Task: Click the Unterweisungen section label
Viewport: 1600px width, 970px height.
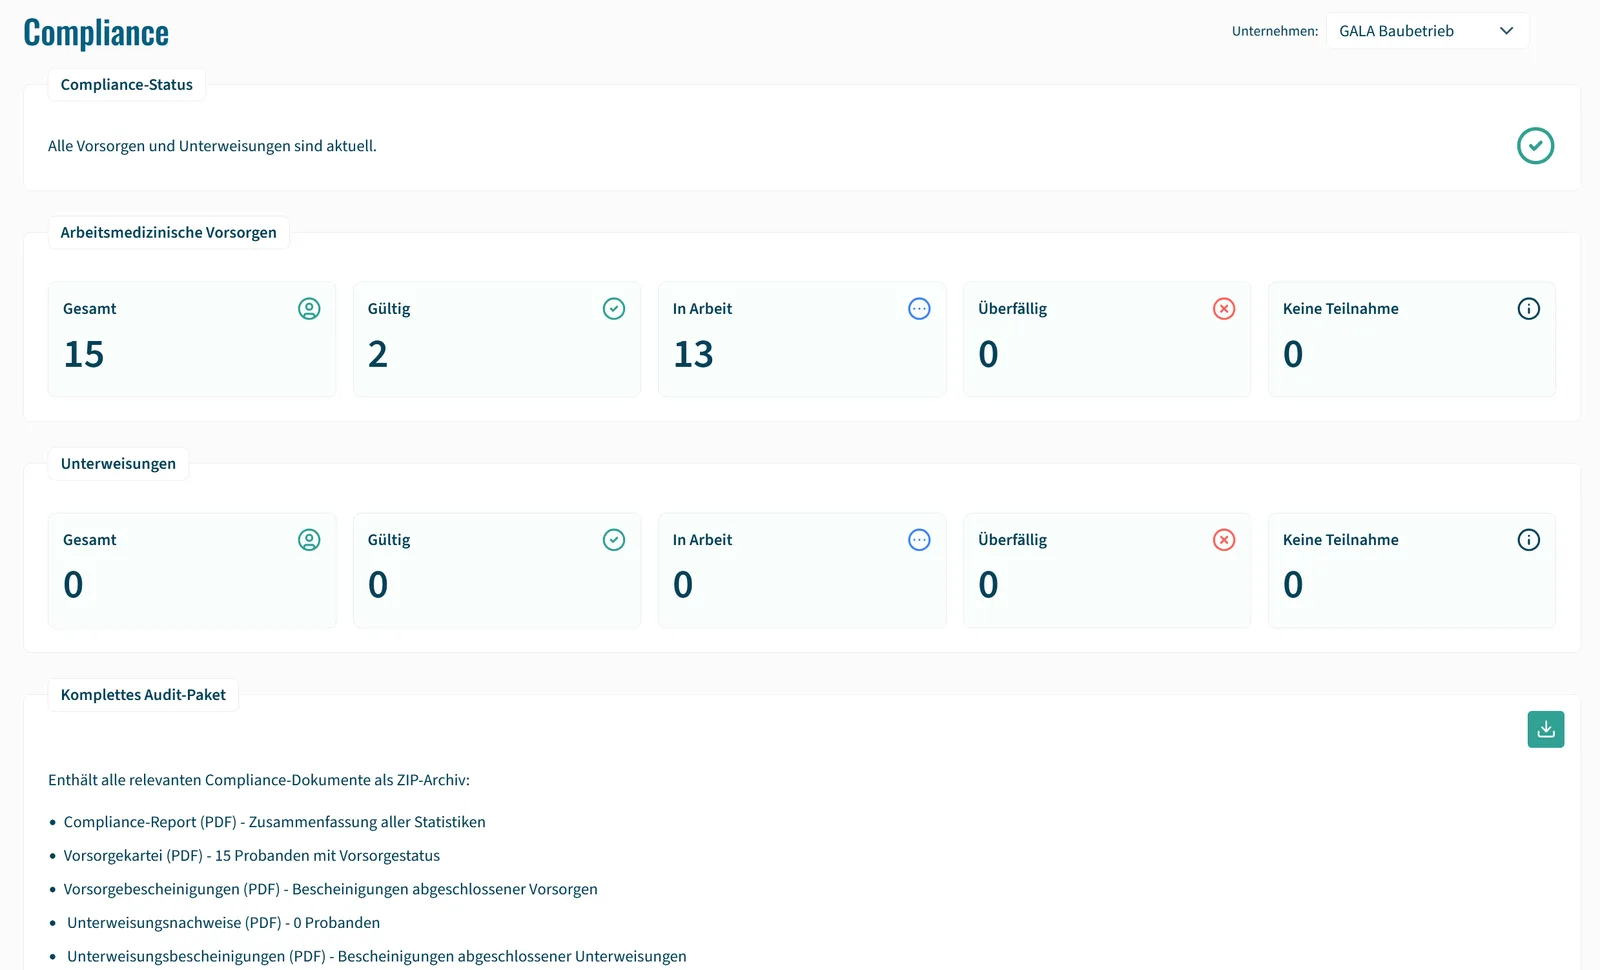Action: click(x=118, y=464)
